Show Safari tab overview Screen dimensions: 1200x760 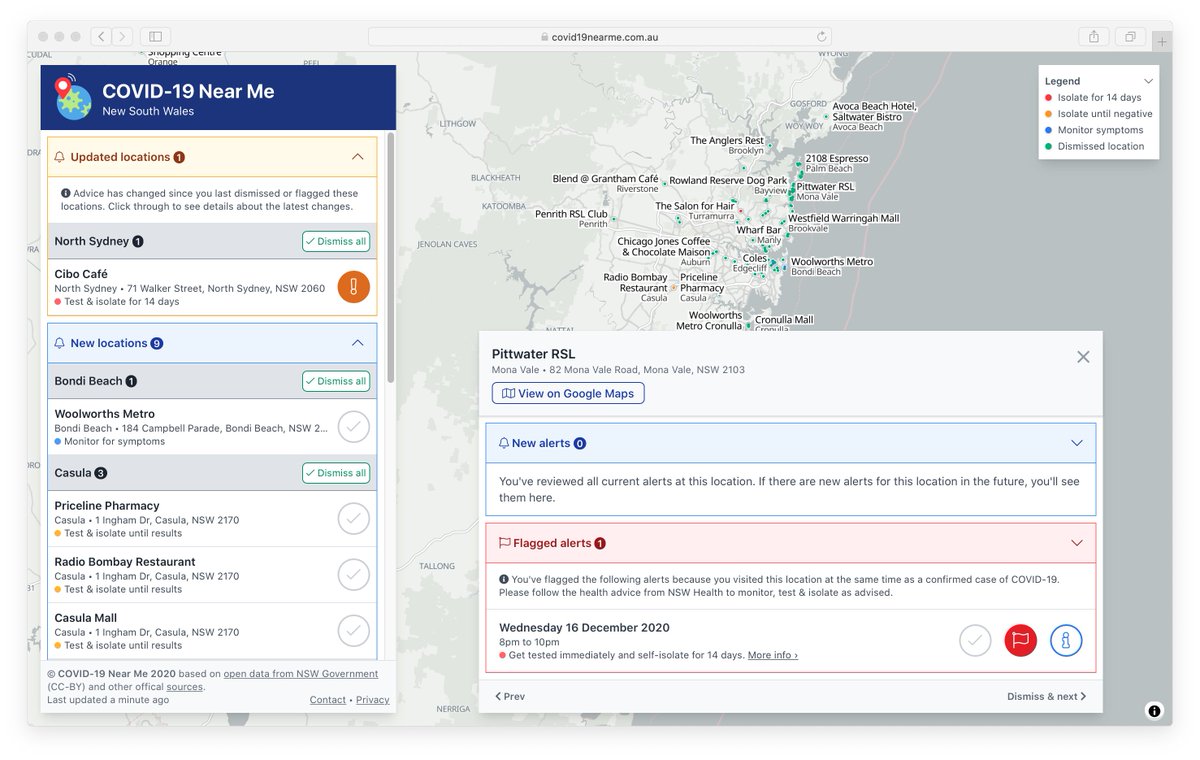coord(1130,37)
